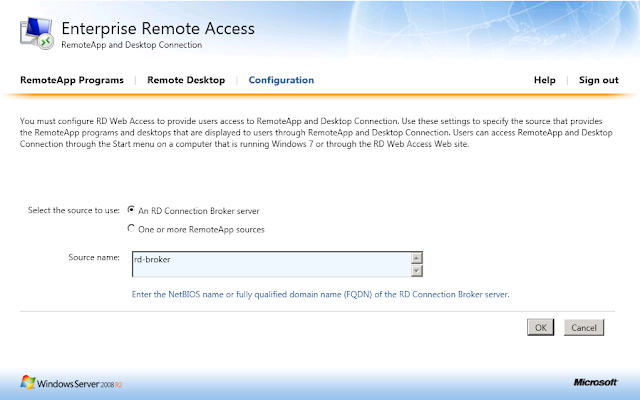This screenshot has height=400, width=640.
Task: Click the Source name scroll down arrow
Action: tap(416, 271)
